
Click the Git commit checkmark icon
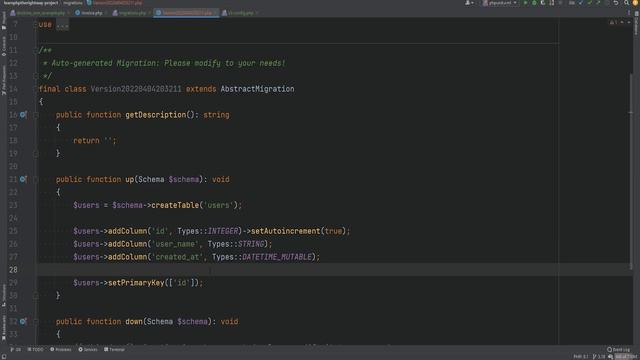[x=590, y=3]
